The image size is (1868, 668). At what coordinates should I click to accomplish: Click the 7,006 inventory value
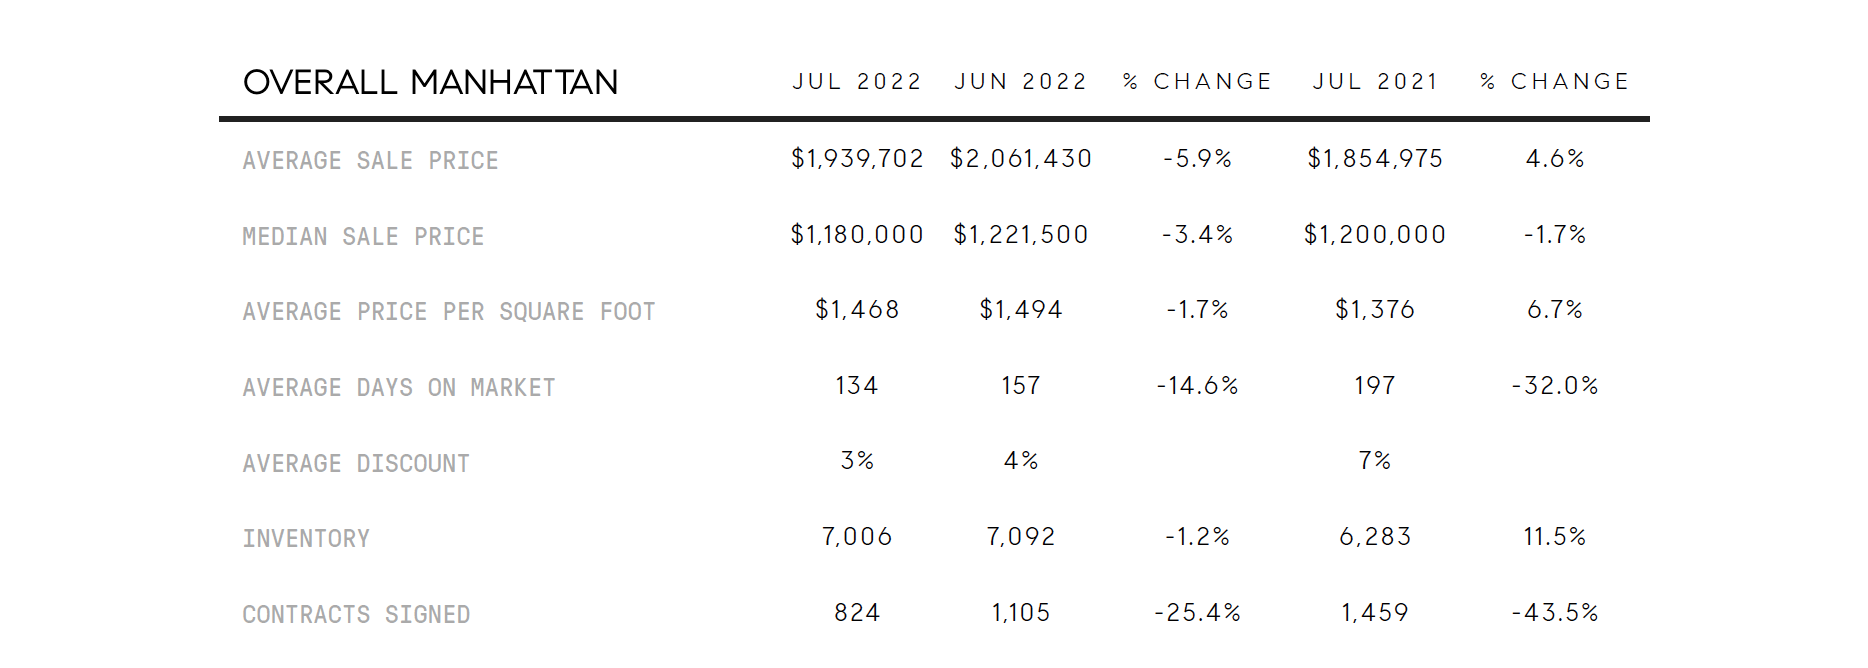(x=857, y=537)
